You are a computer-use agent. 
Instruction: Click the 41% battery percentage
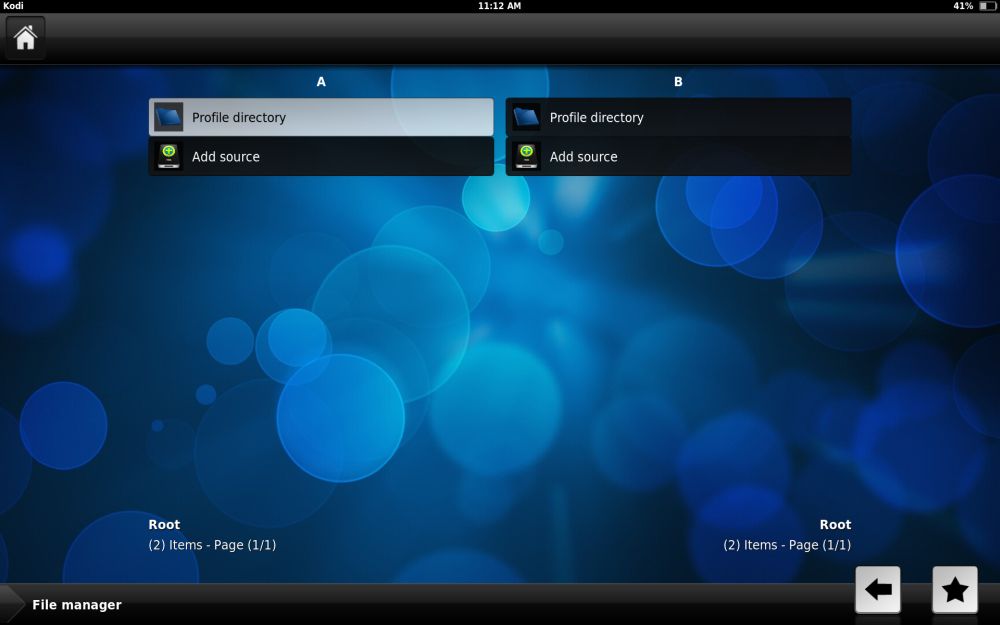[963, 6]
